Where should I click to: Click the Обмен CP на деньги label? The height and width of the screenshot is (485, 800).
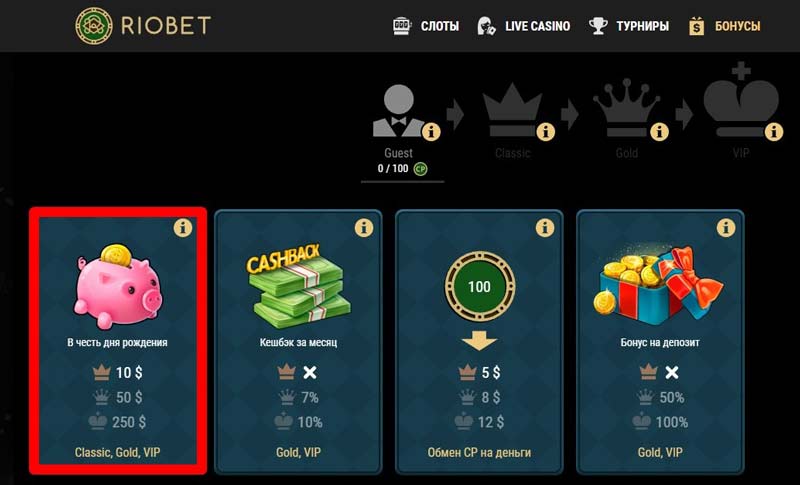point(480,452)
